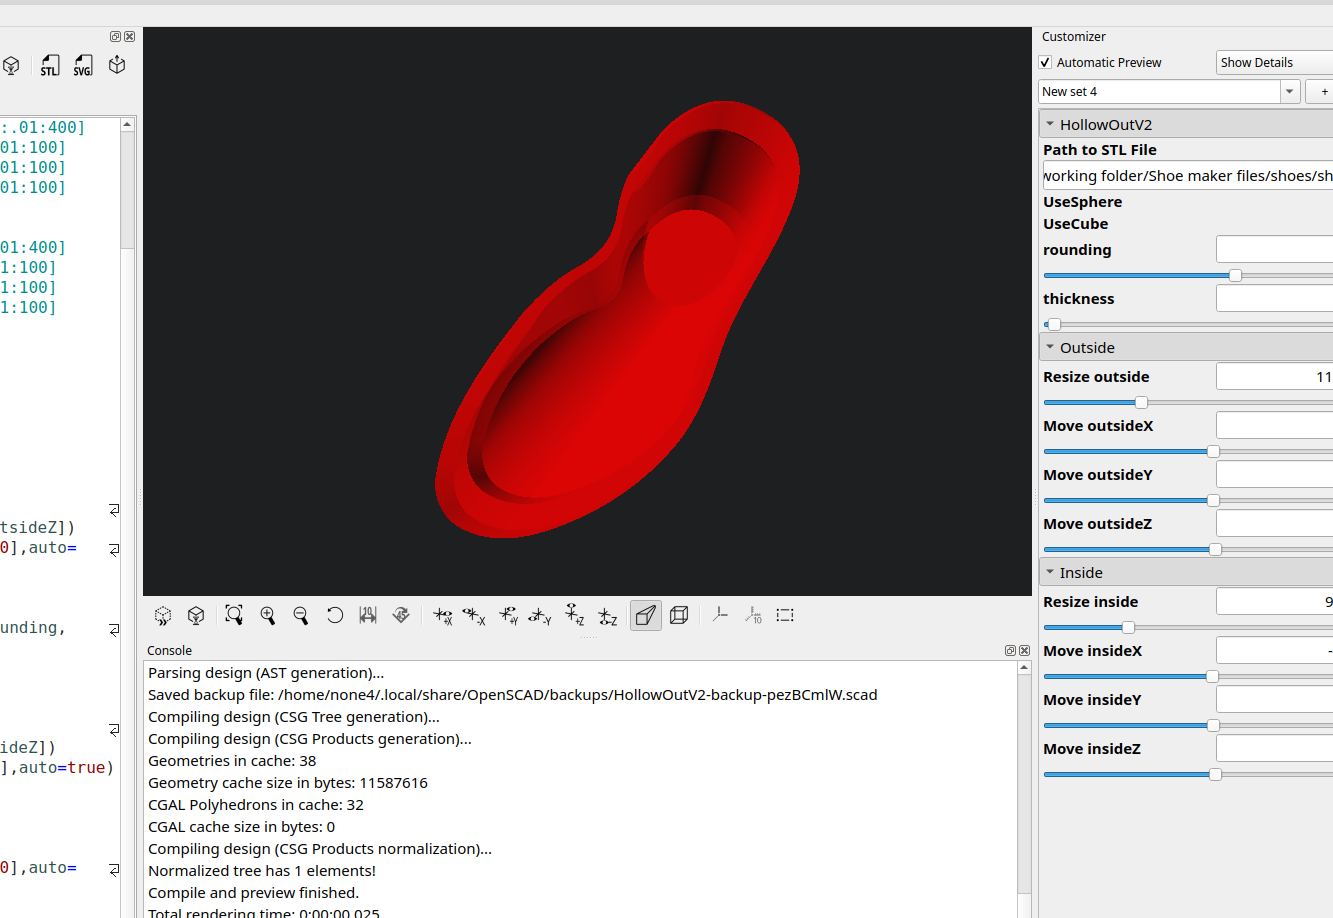Click the Resize outside value field
This screenshot has width=1333, height=918.
point(1275,376)
